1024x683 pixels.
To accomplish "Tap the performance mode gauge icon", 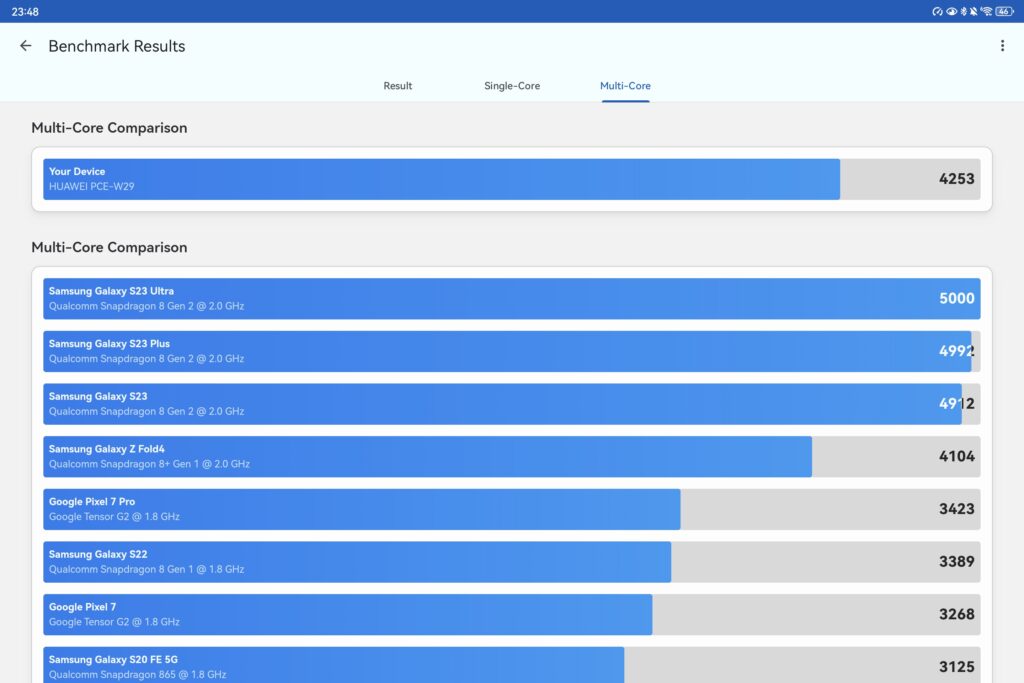I will pyautogui.click(x=938, y=11).
